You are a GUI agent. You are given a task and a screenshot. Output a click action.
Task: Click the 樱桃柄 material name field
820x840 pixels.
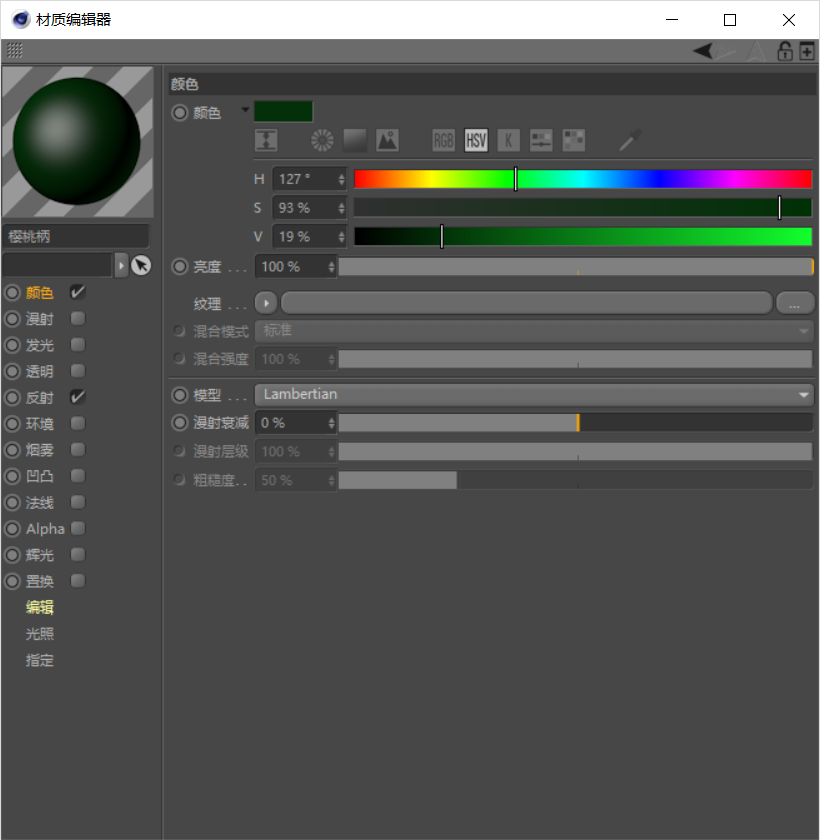[76, 237]
